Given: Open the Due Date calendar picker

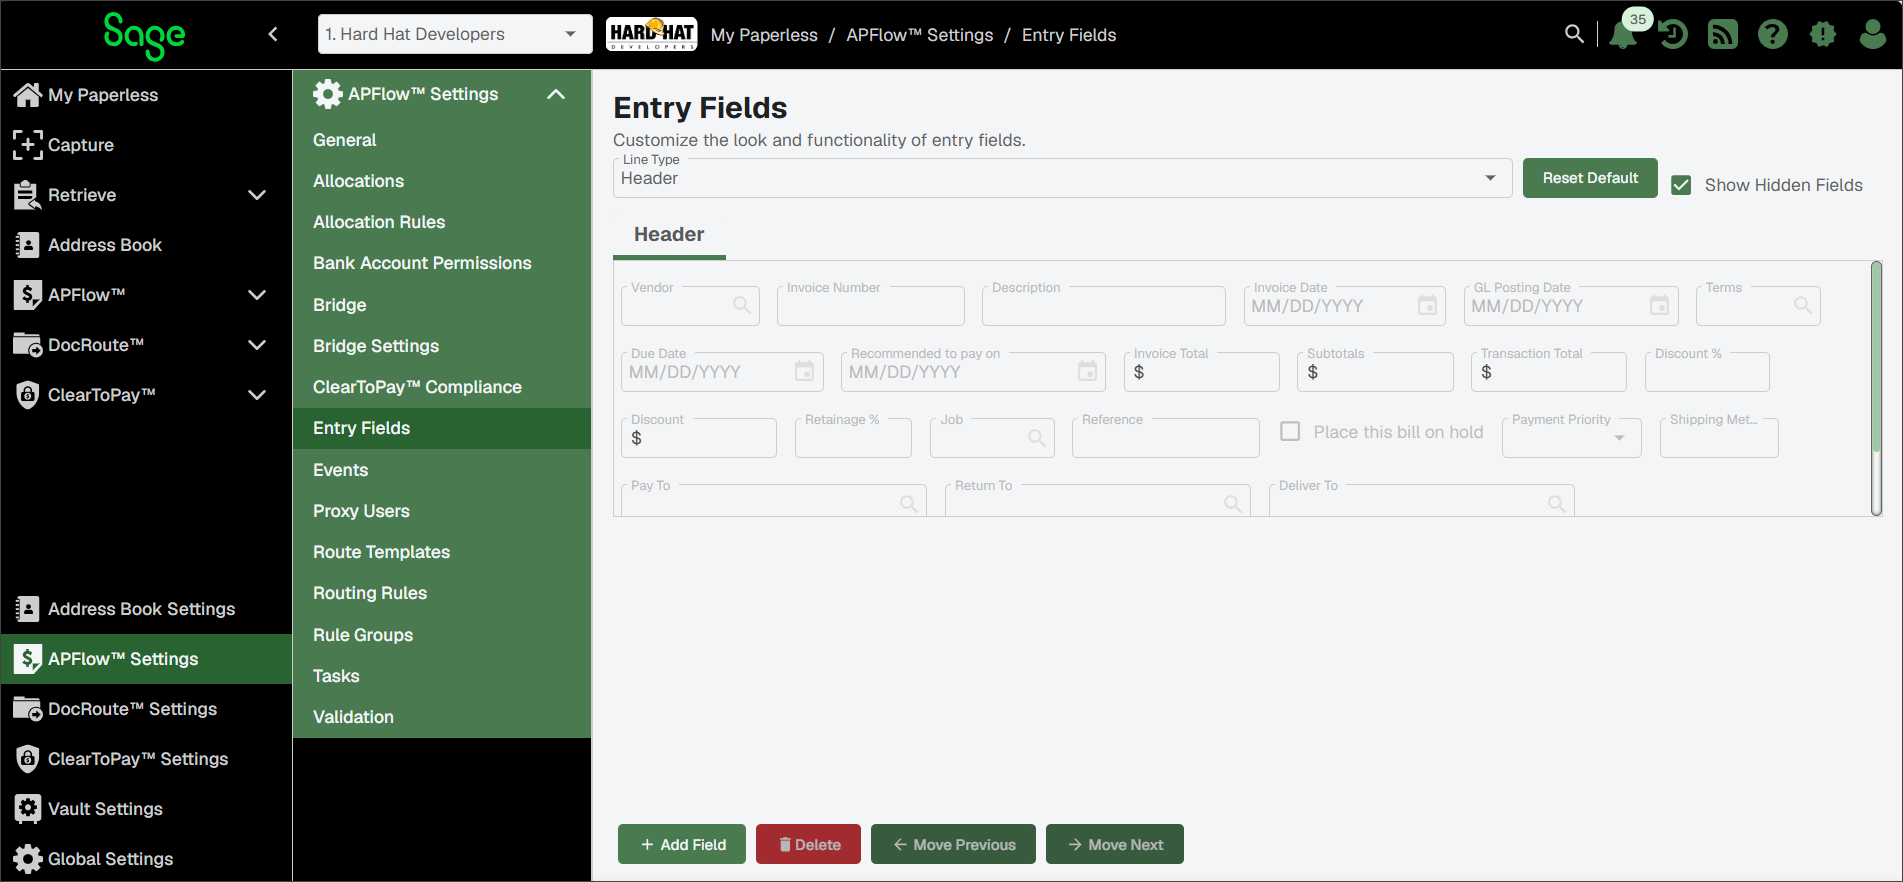Looking at the screenshot, I should tap(804, 371).
